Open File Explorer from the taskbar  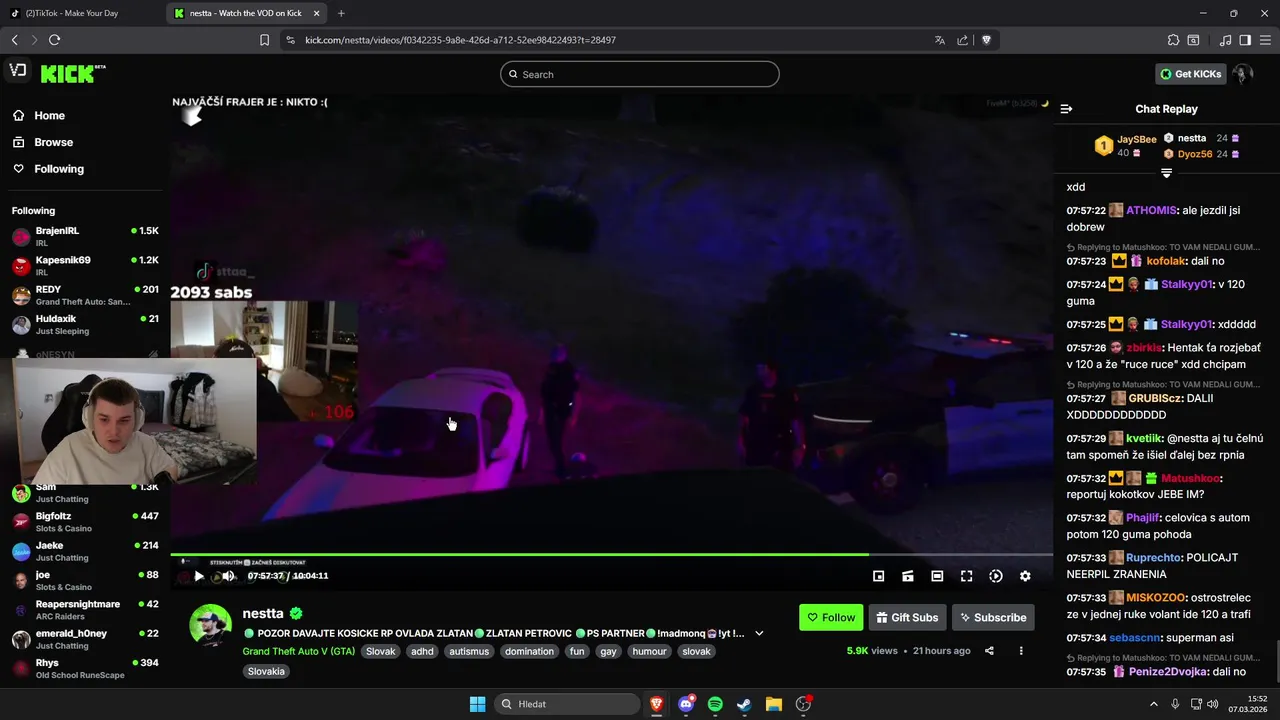click(x=773, y=704)
